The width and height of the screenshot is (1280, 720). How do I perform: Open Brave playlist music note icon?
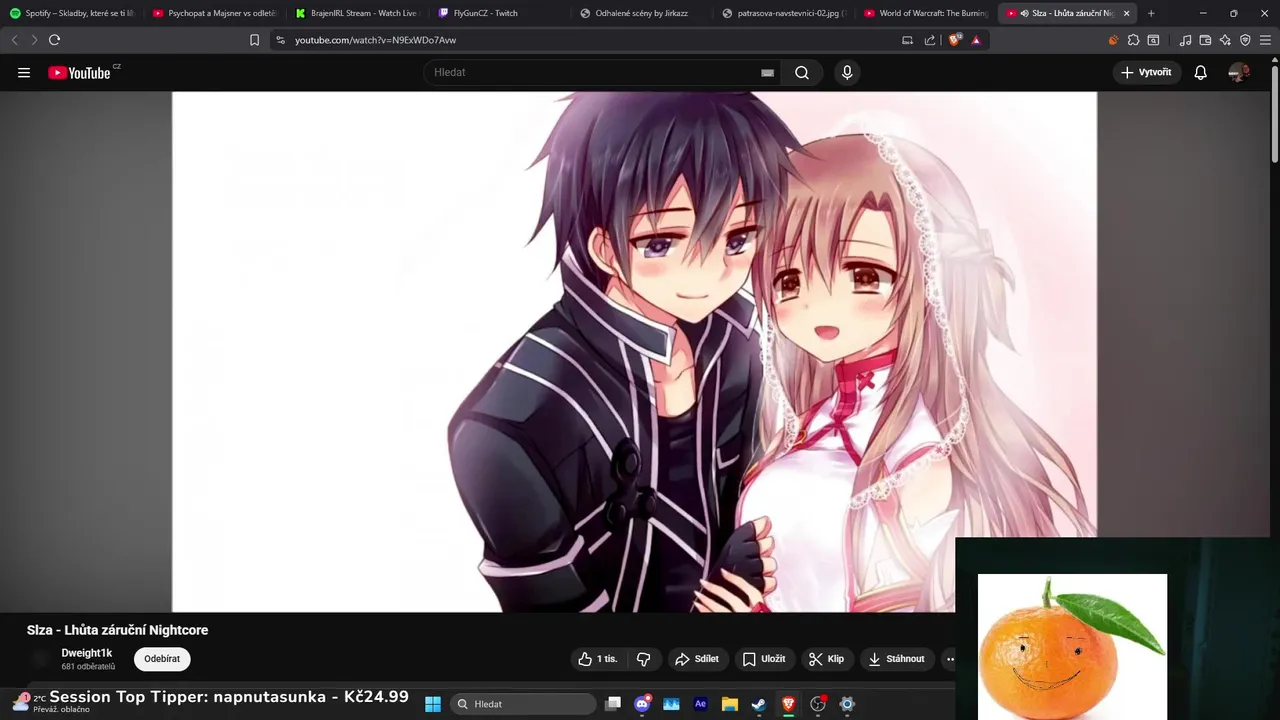click(x=1185, y=40)
